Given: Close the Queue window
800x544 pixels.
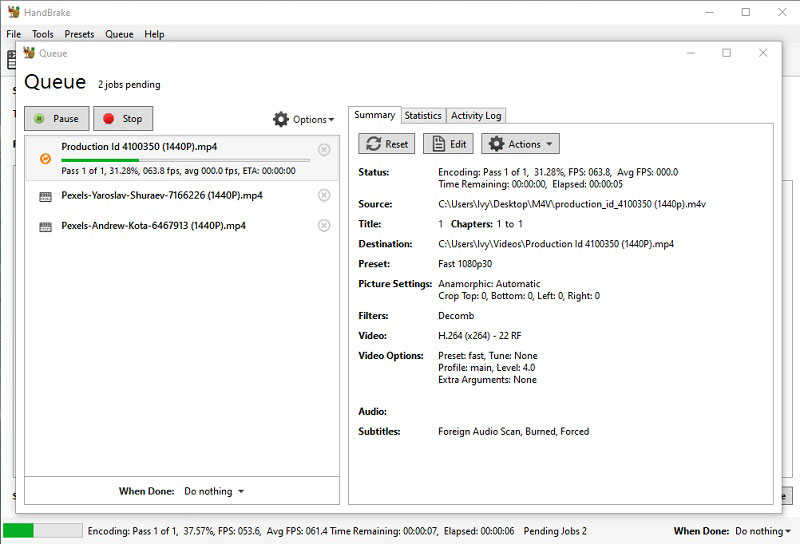Looking at the screenshot, I should (x=763, y=53).
